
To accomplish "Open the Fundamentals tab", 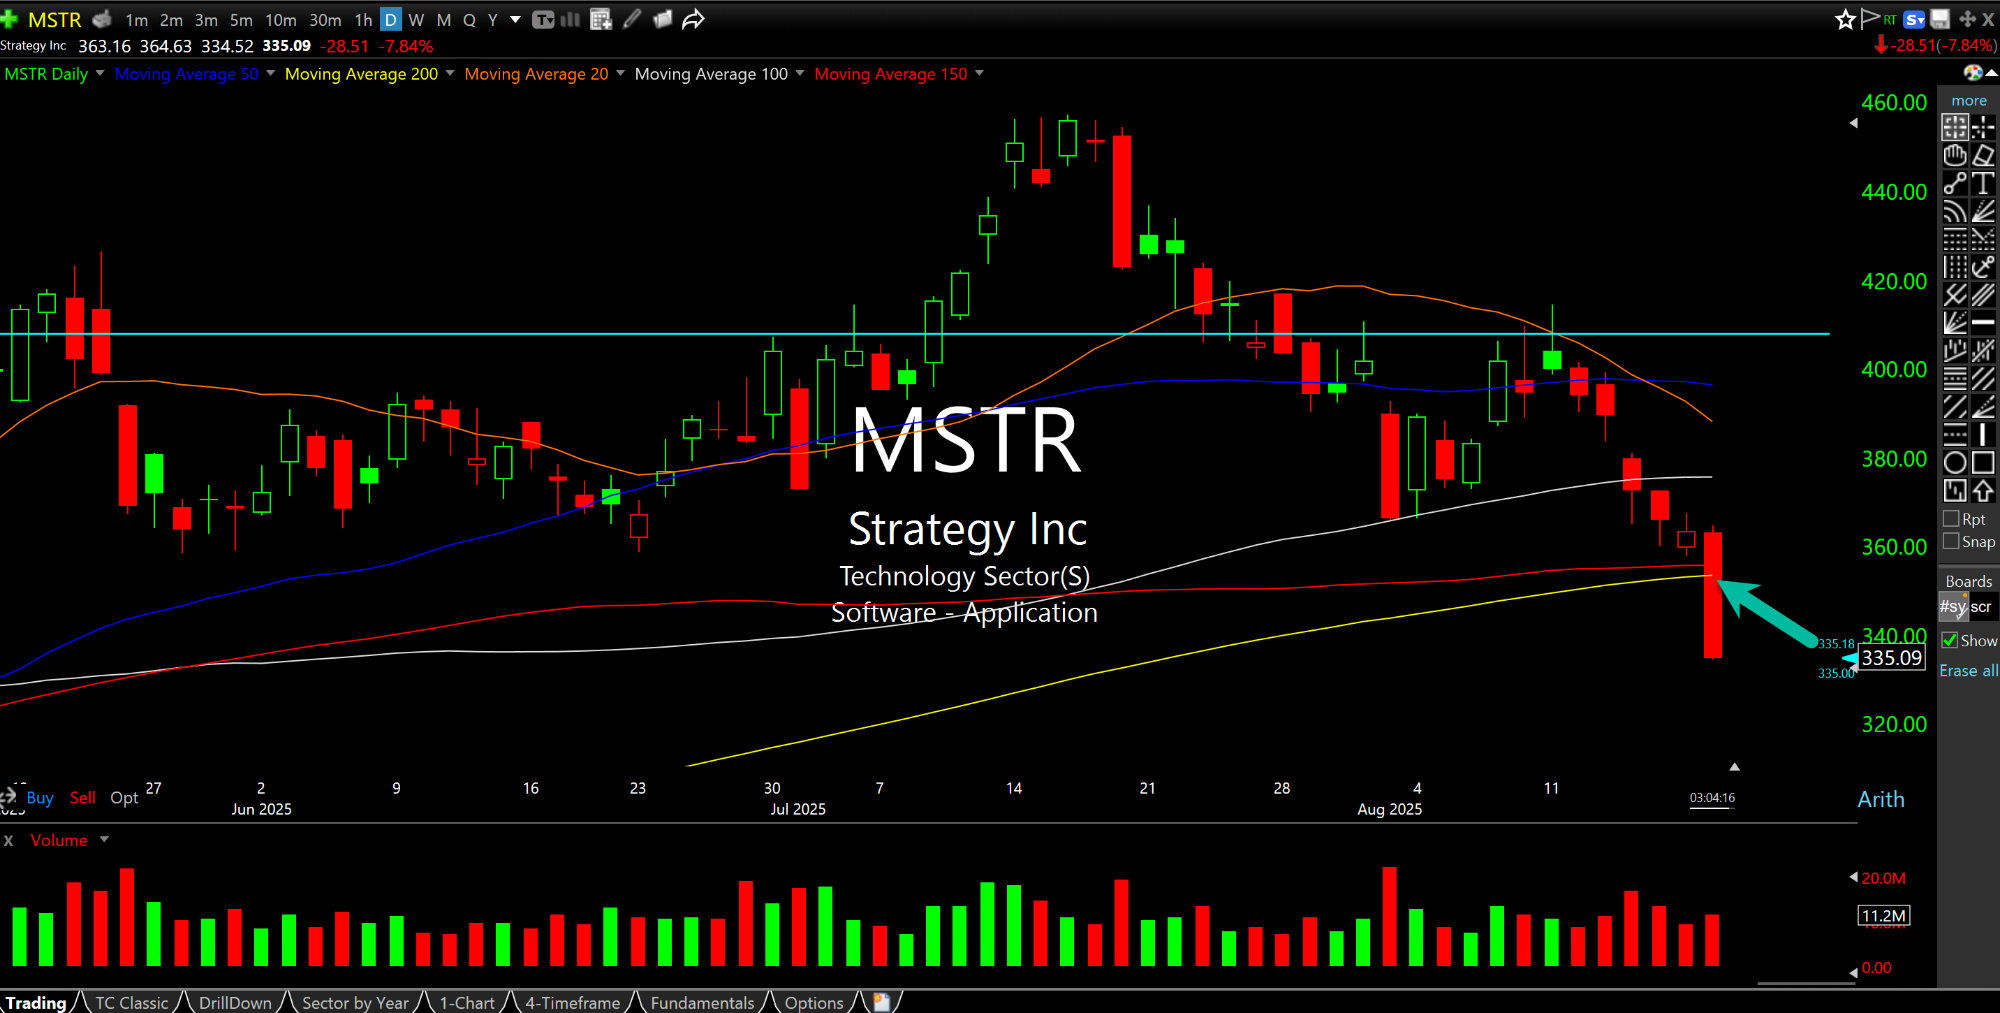I will pos(702,1002).
